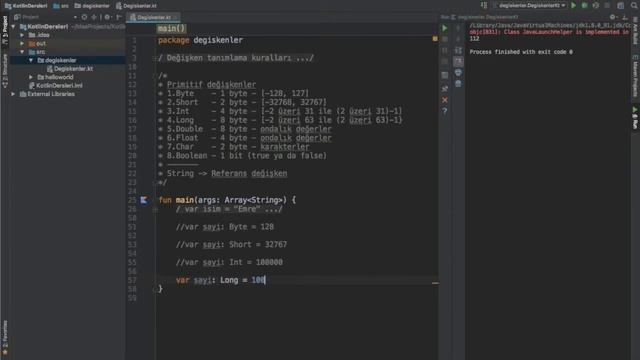Click 'Process finished with exit code 0' text

tap(521, 52)
